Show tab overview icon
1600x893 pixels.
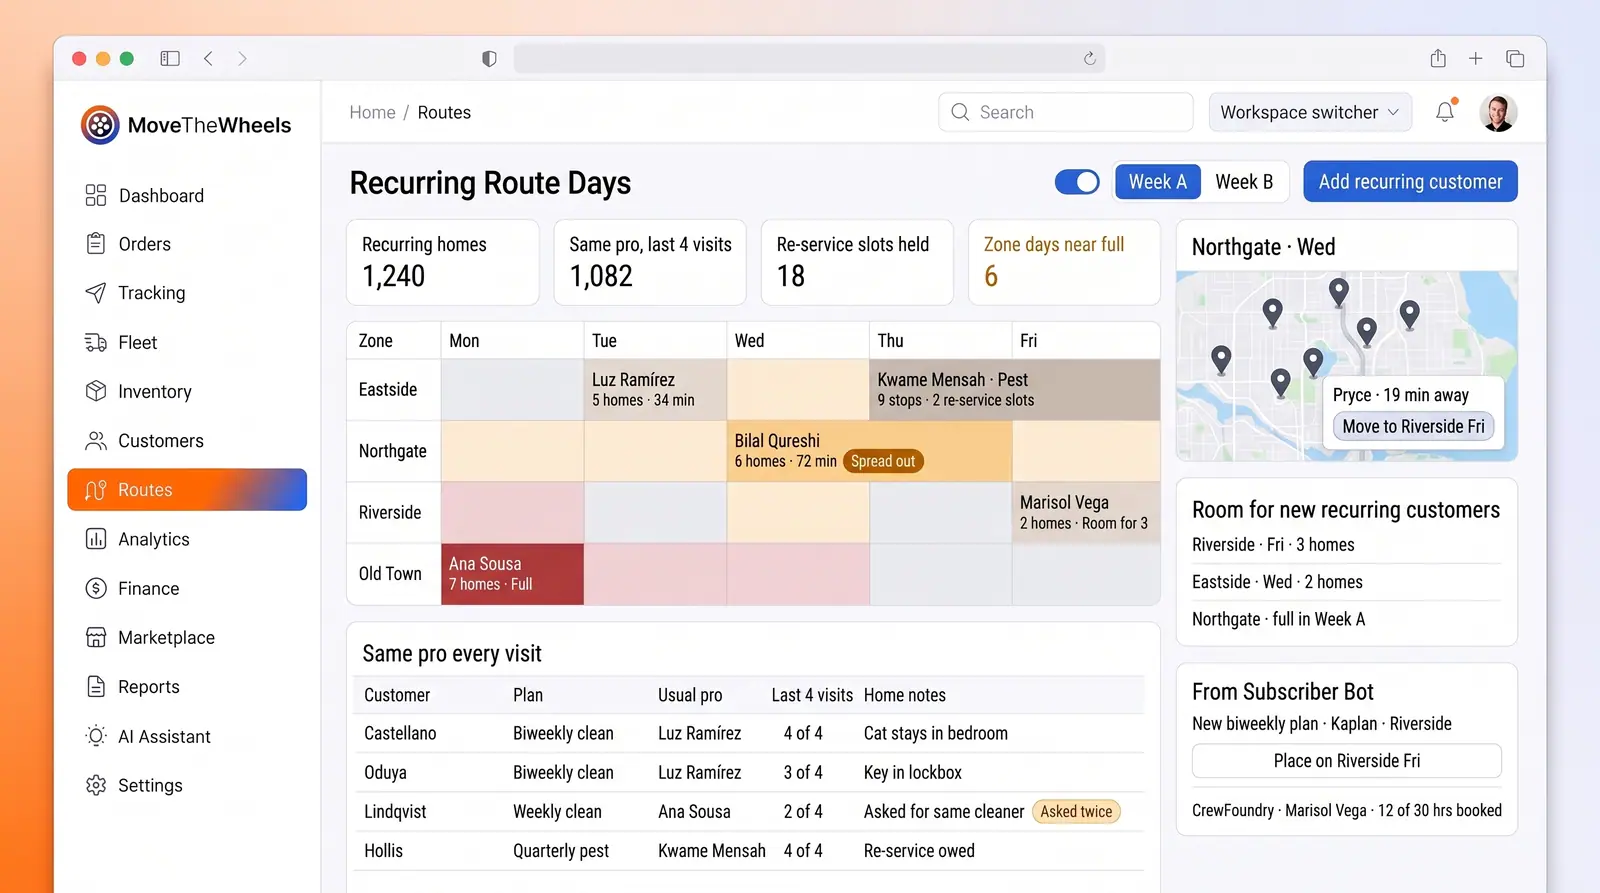click(x=1515, y=59)
